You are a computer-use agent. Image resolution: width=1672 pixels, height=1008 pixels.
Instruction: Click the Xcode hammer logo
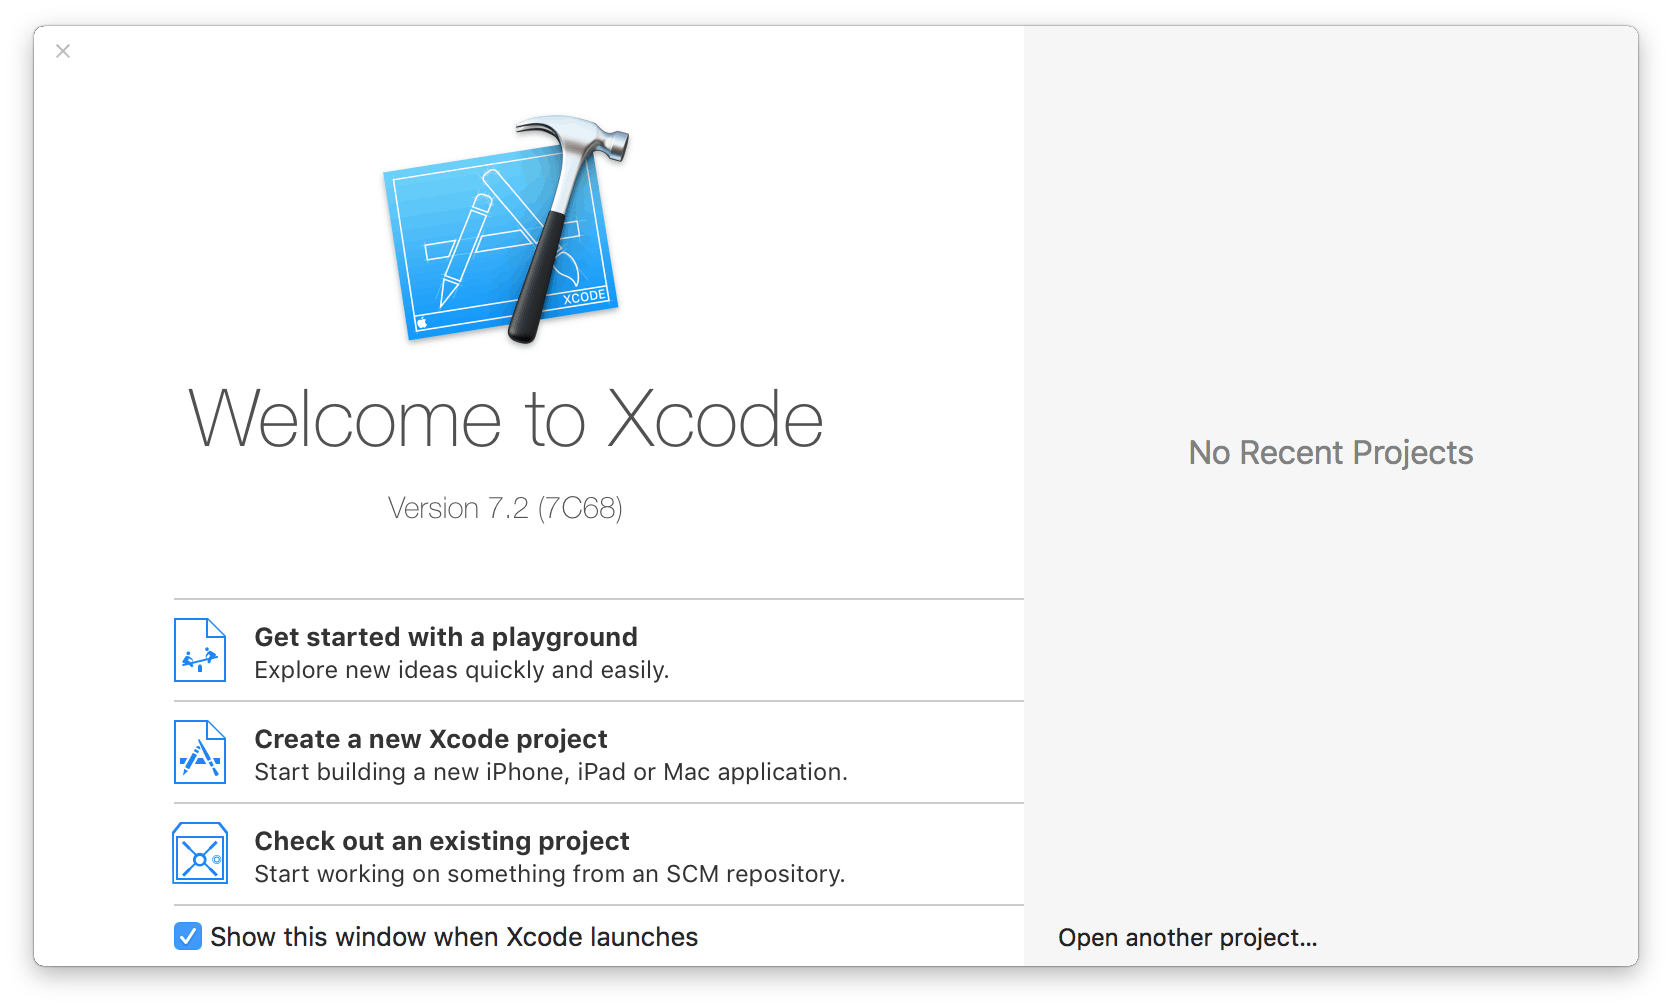[x=506, y=230]
